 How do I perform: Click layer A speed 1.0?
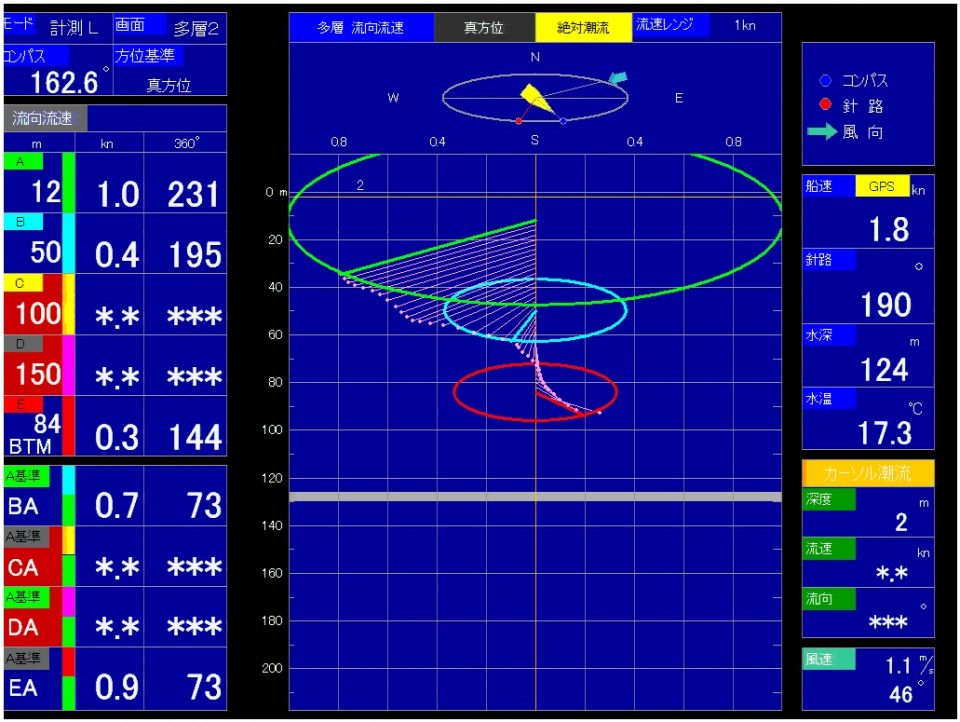118,195
